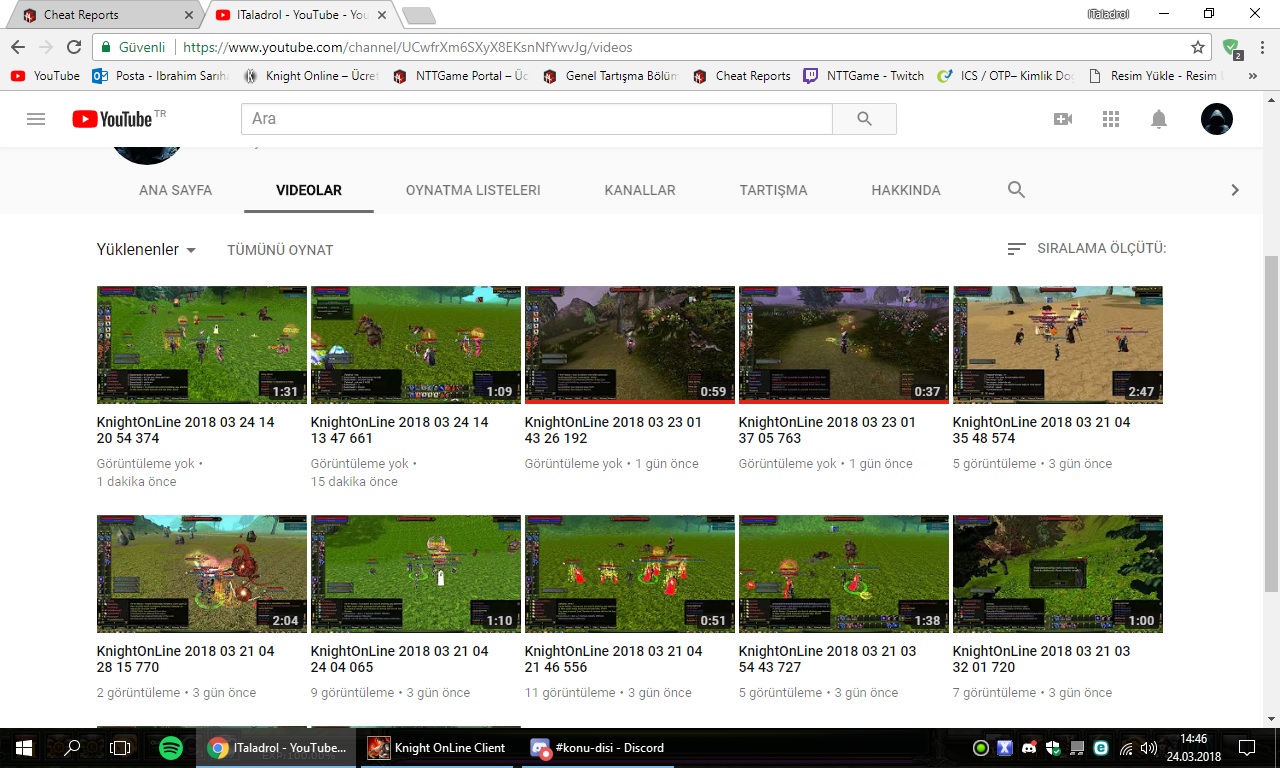The height and width of the screenshot is (768, 1280).
Task: Click the Ara search input field
Action: tap(536, 119)
